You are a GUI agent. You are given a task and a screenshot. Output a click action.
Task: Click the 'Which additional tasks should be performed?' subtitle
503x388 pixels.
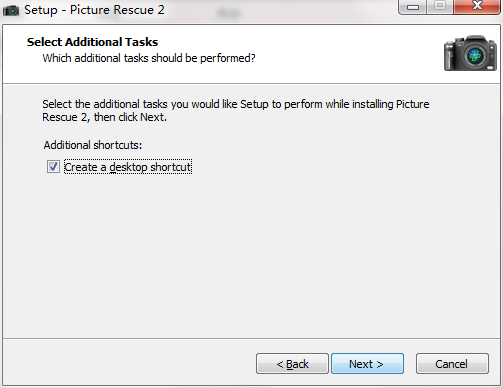coord(149,58)
